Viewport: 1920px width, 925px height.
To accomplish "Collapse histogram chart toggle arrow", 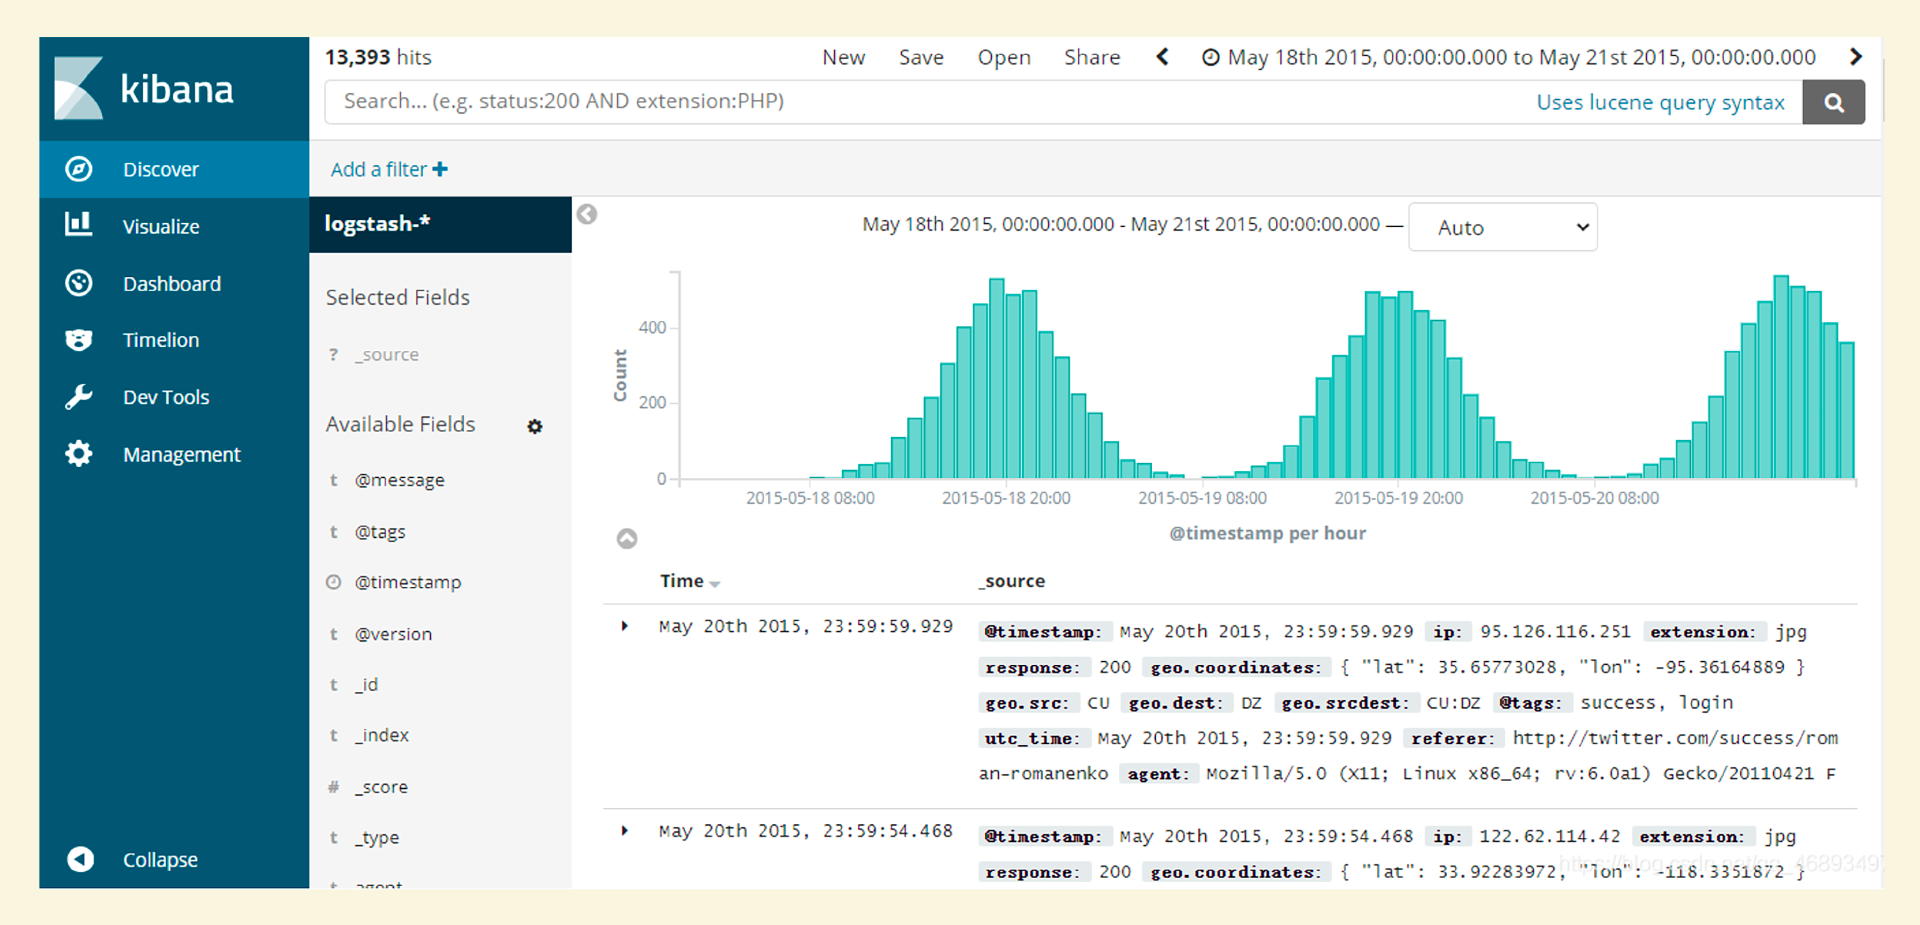I will [x=627, y=539].
